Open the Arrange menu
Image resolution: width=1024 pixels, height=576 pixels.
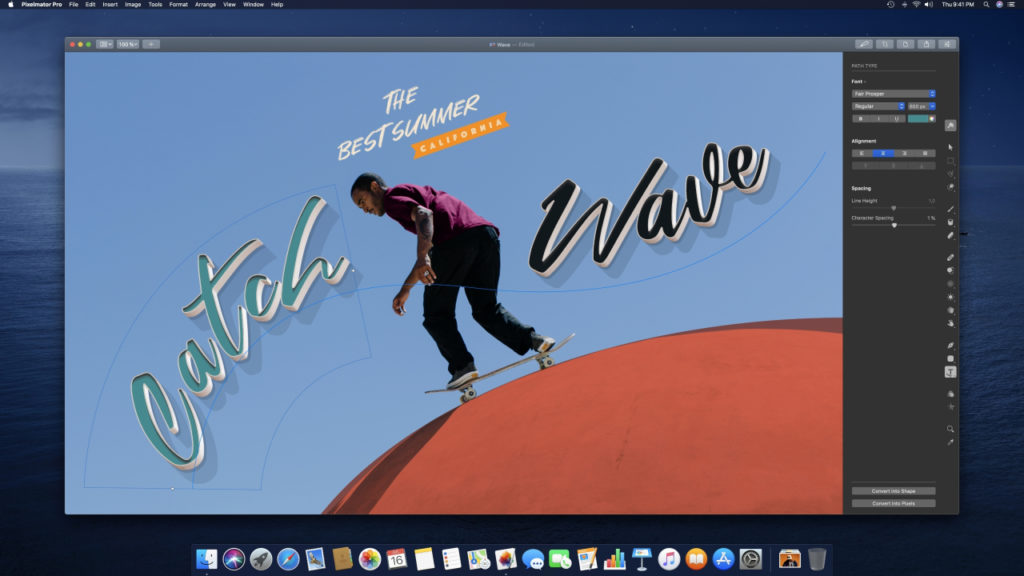pyautogui.click(x=205, y=5)
